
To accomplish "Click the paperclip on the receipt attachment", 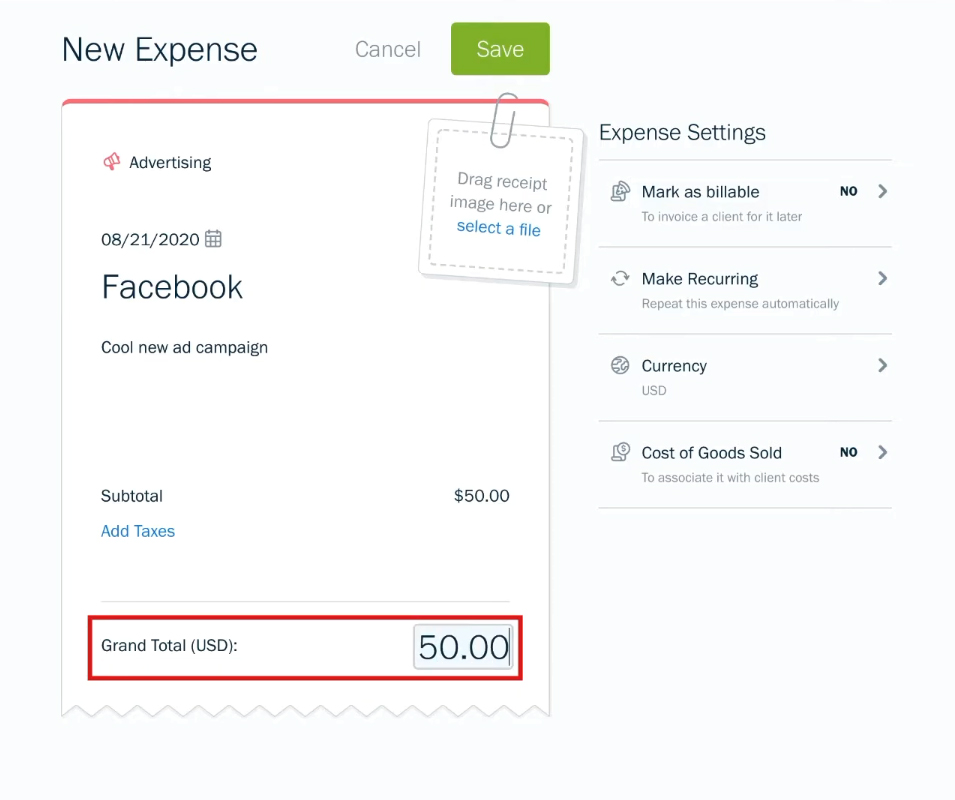I will [x=504, y=121].
